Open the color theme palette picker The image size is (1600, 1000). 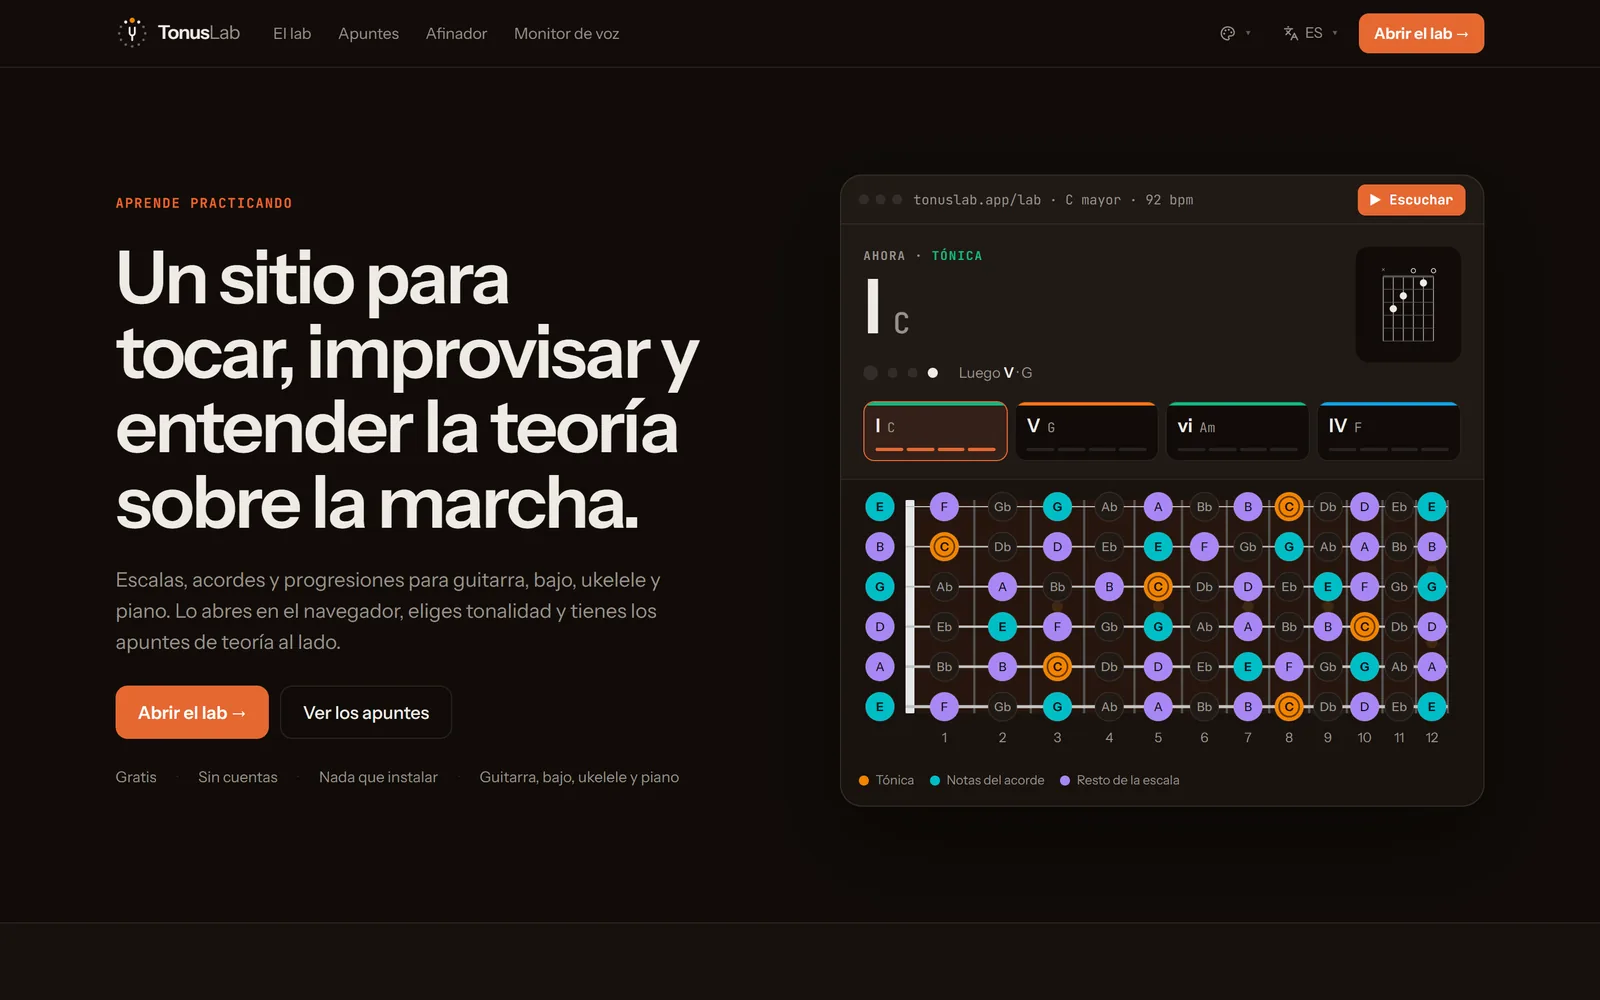[1236, 33]
